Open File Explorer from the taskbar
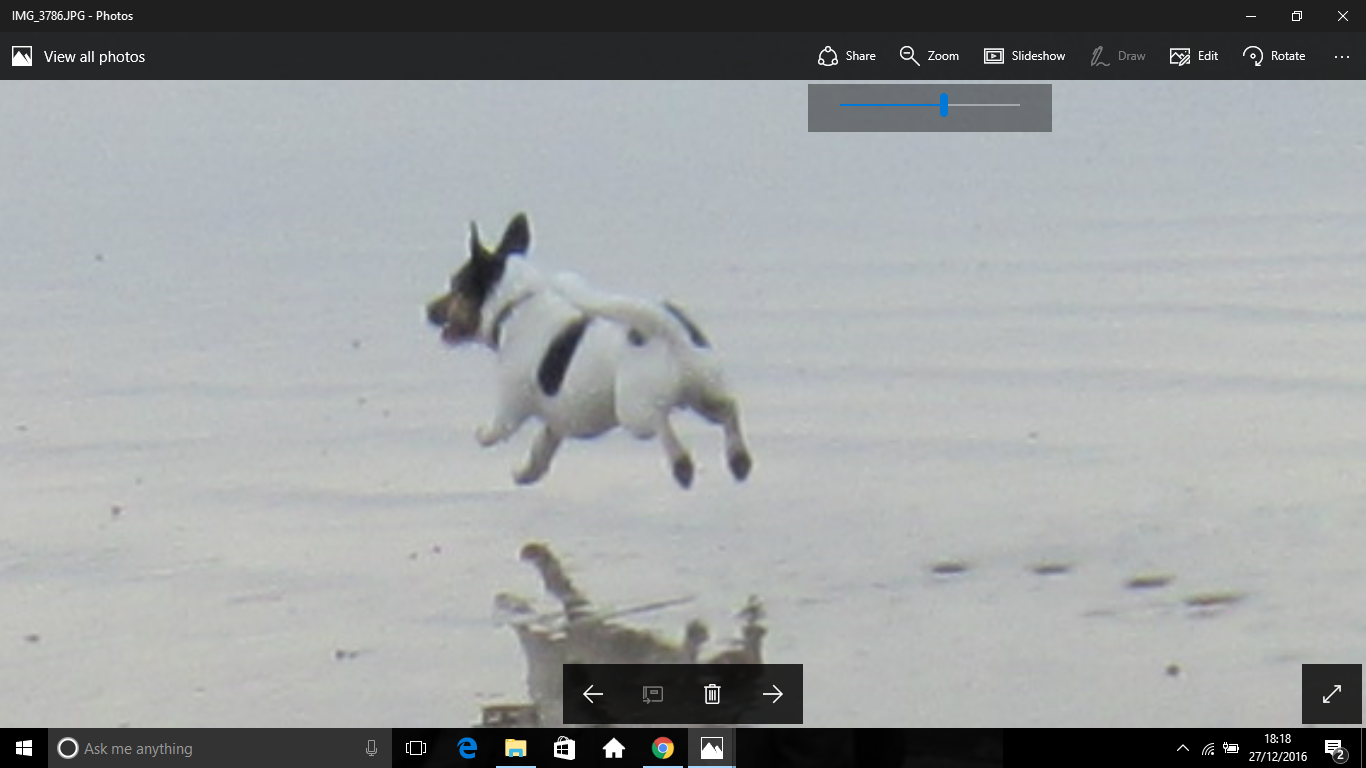 click(x=515, y=748)
